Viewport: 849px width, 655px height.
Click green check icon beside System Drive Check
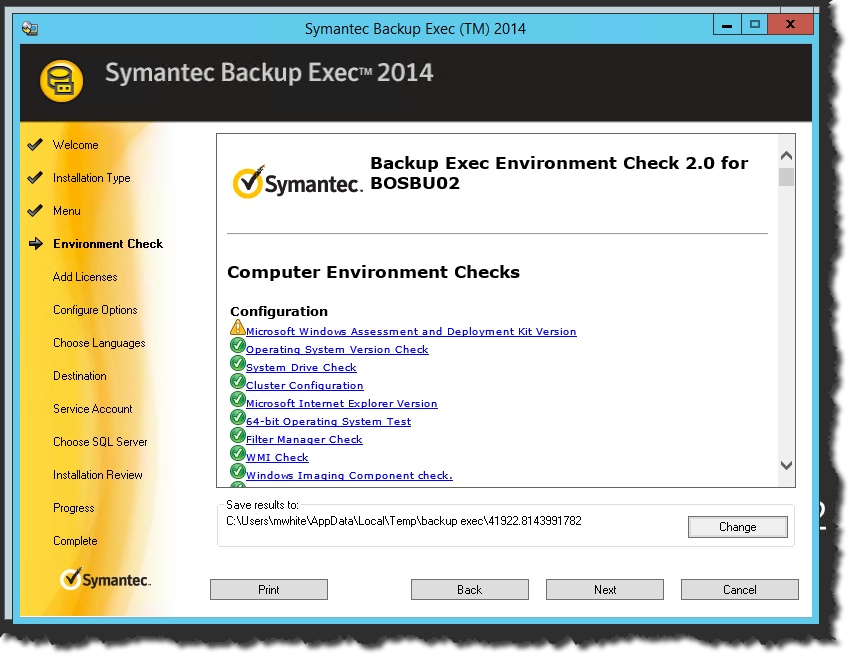pos(237,363)
